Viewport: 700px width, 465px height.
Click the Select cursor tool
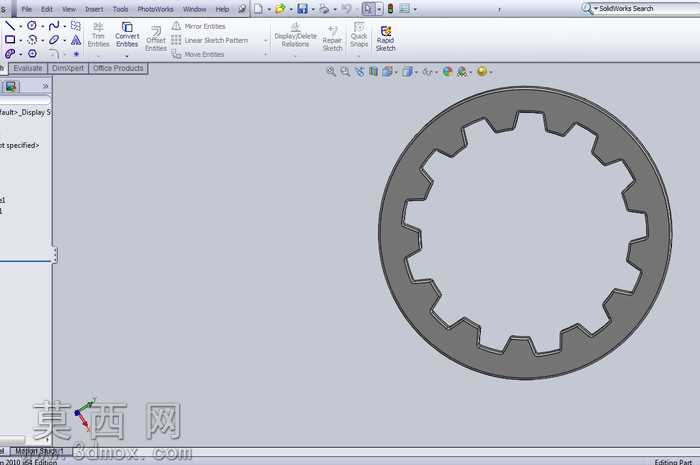pos(368,8)
